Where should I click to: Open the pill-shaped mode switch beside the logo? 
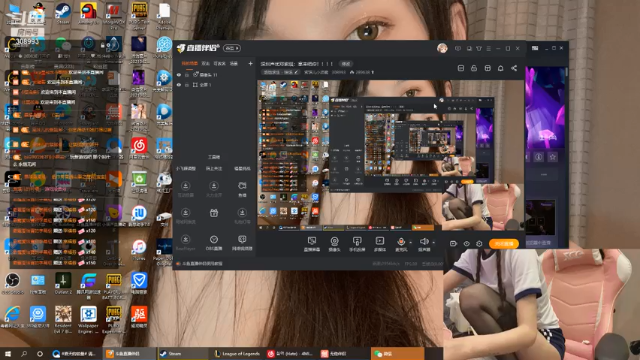pos(232,48)
